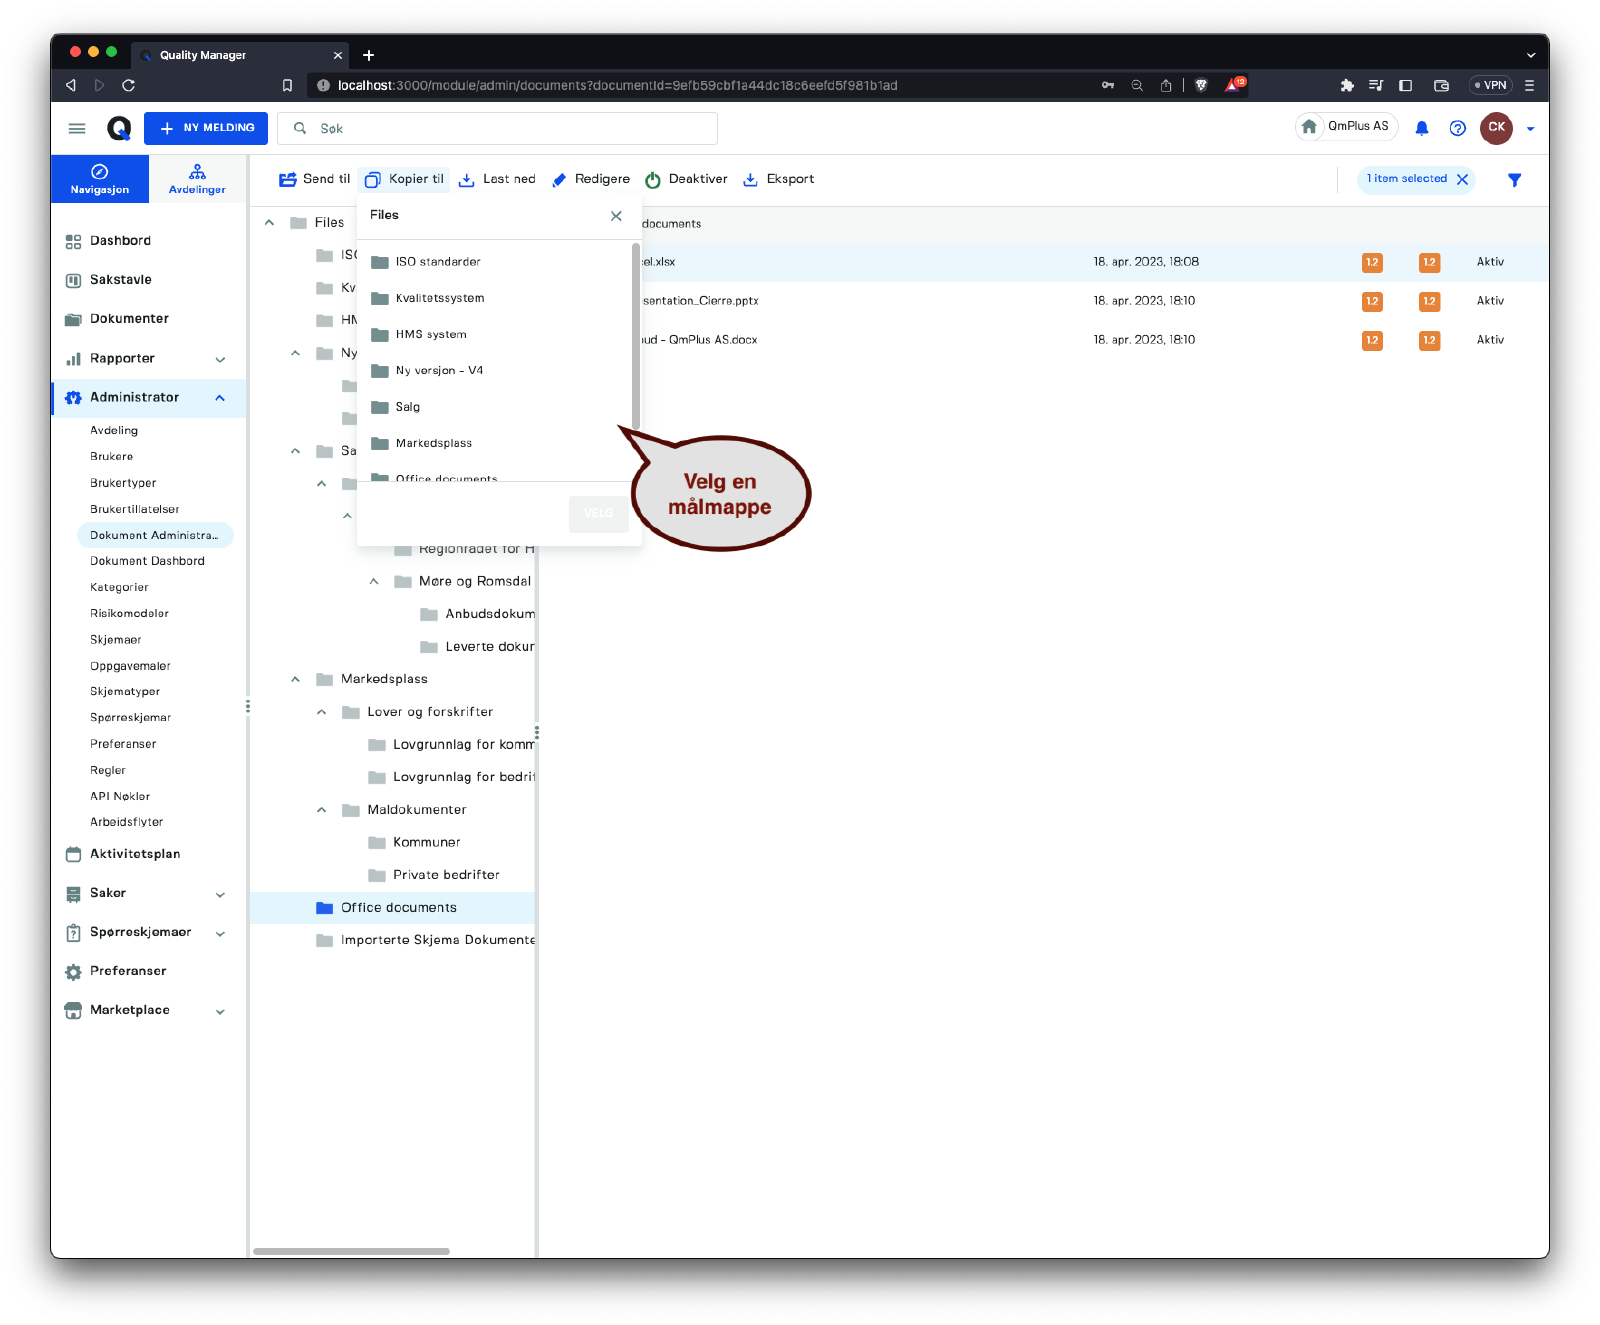Click the Eksport toolbar button

pos(778,180)
